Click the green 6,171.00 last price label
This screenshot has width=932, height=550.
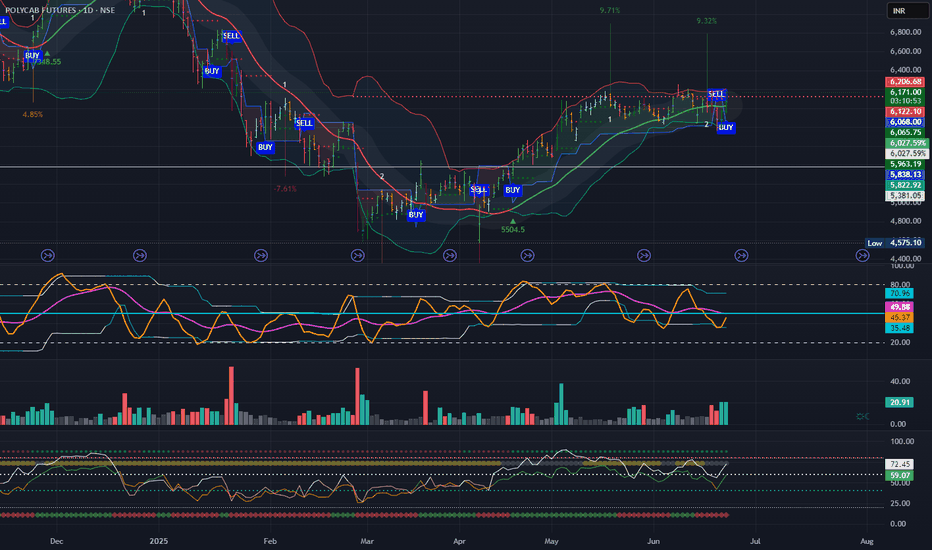(x=905, y=92)
